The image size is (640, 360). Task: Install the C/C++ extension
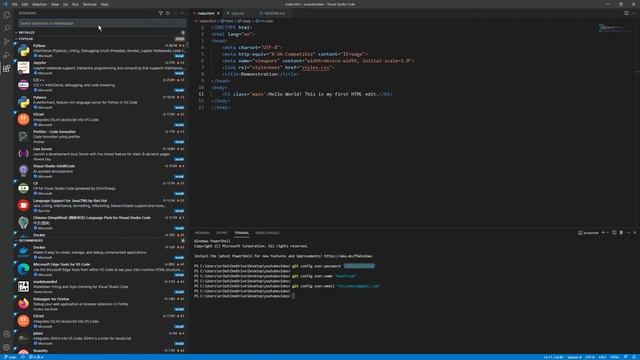coord(179,90)
